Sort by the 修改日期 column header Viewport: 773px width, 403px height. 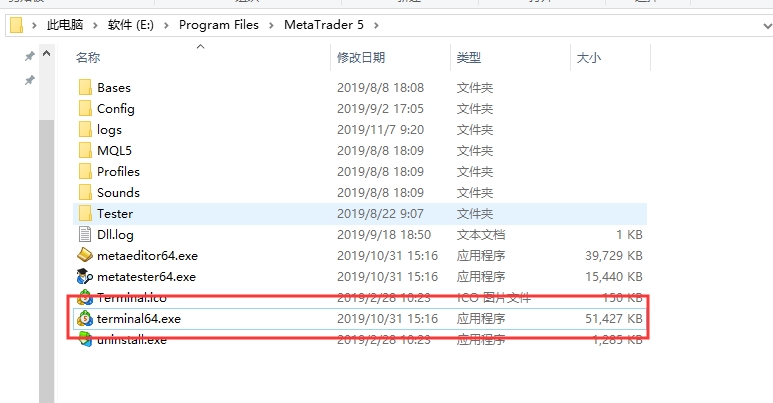361,58
